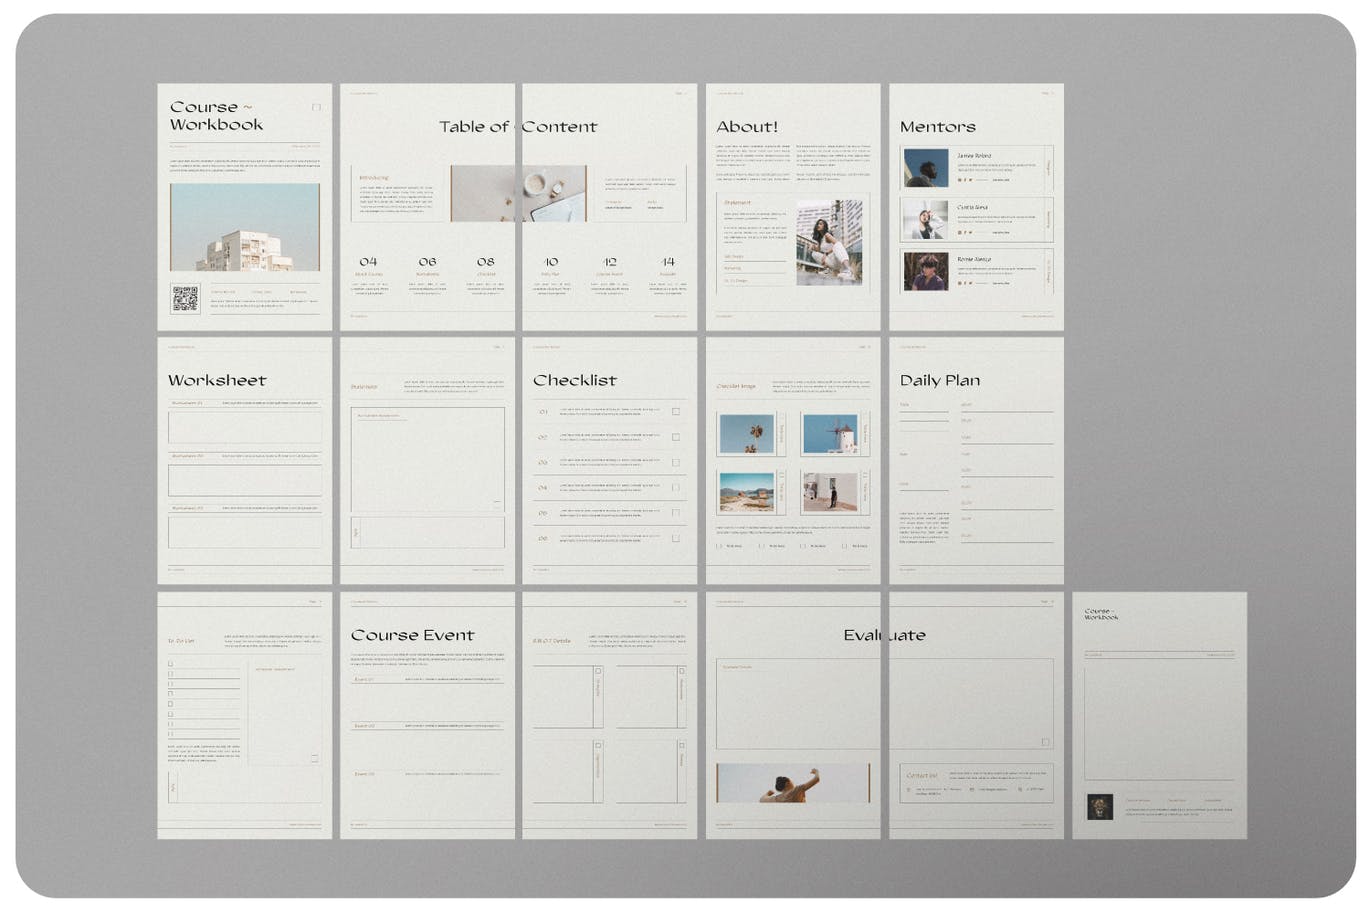The width and height of the screenshot is (1370, 913).
Task: Click the large Evaluate writing box
Action: point(884,704)
